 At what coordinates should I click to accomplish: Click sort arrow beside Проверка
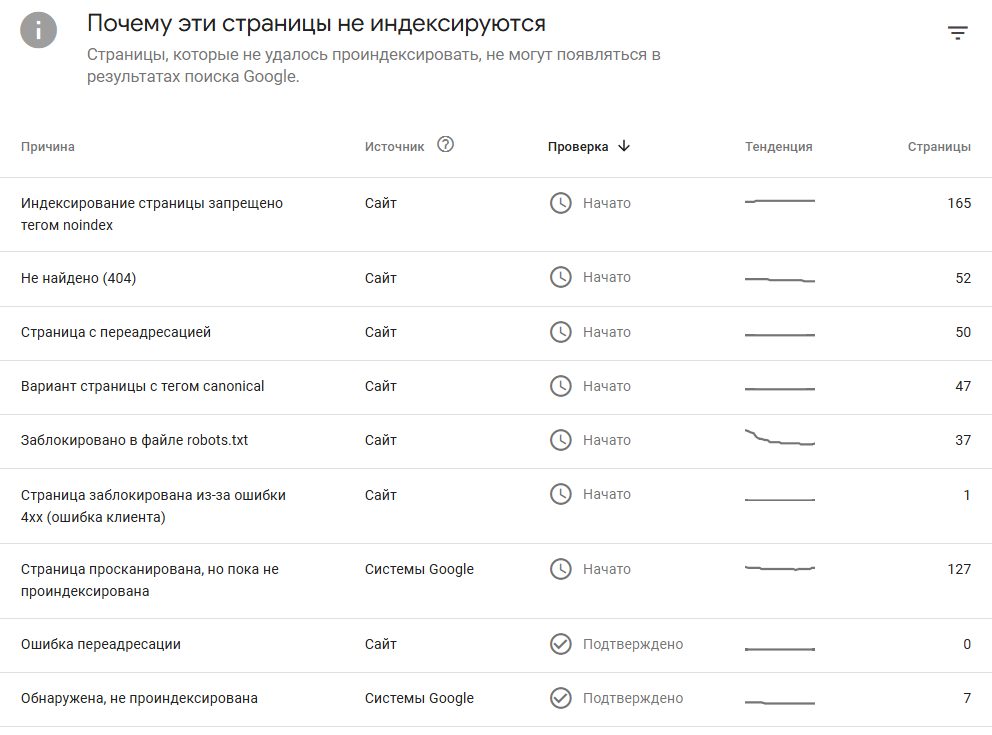click(x=624, y=146)
